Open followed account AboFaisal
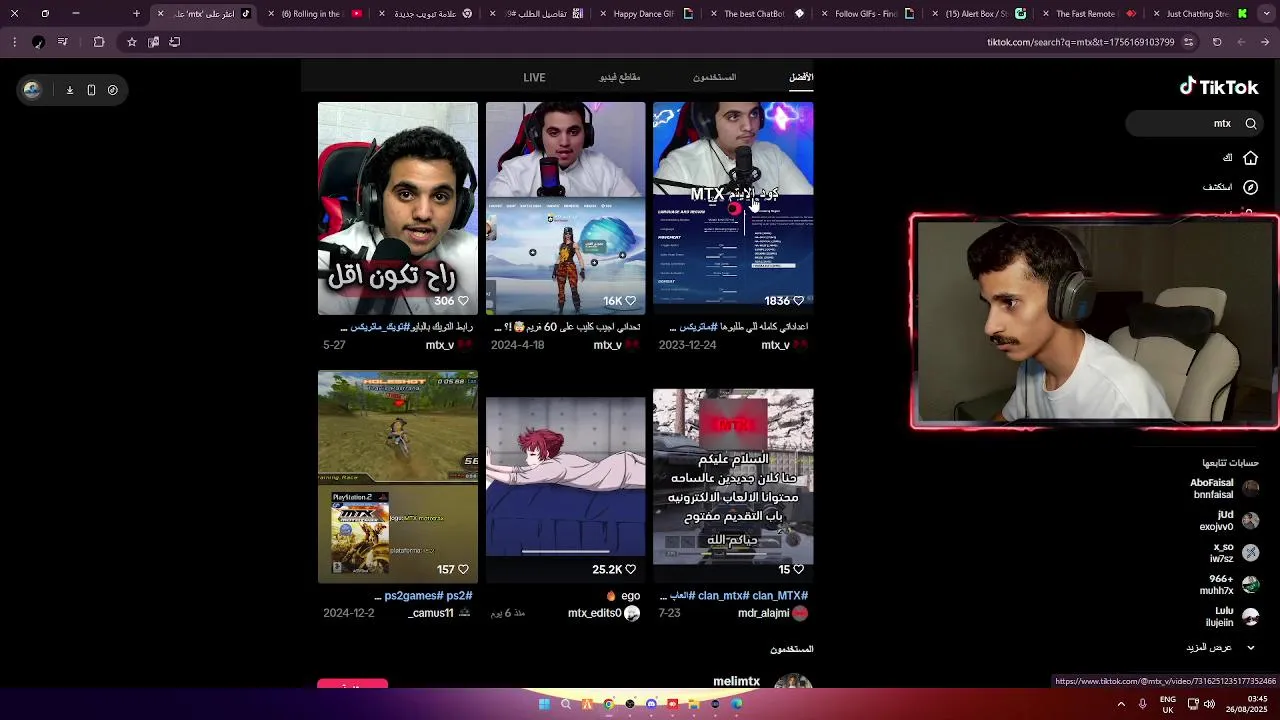This screenshot has width=1280, height=720. coord(1224,489)
